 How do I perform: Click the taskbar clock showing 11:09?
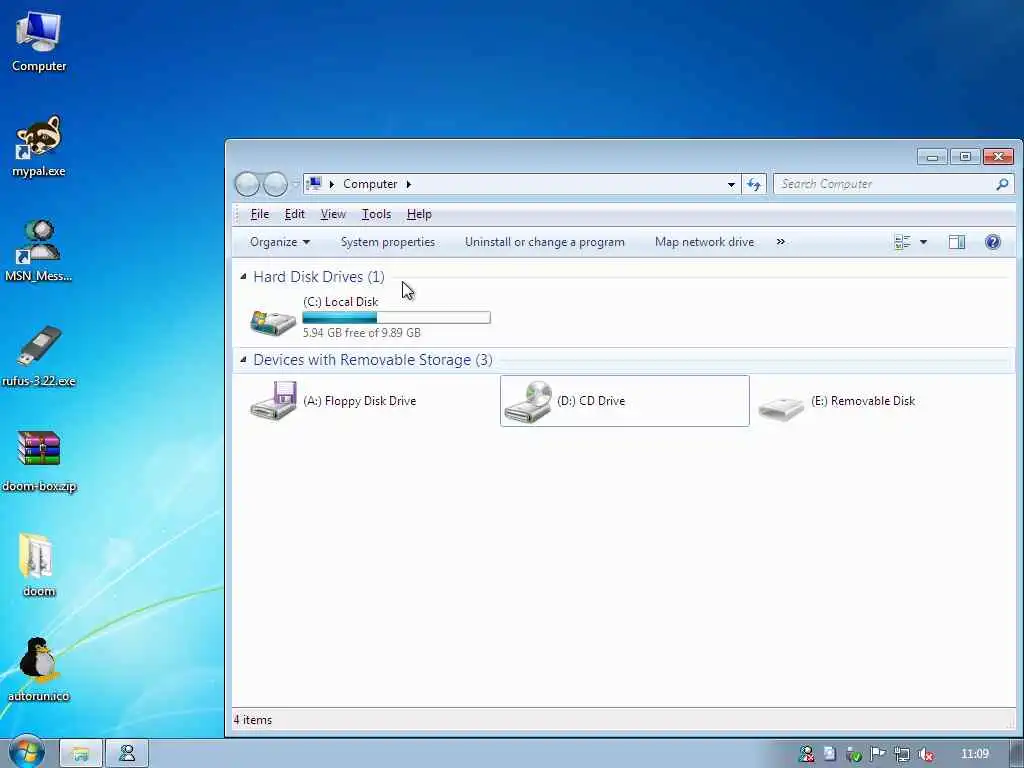point(975,754)
